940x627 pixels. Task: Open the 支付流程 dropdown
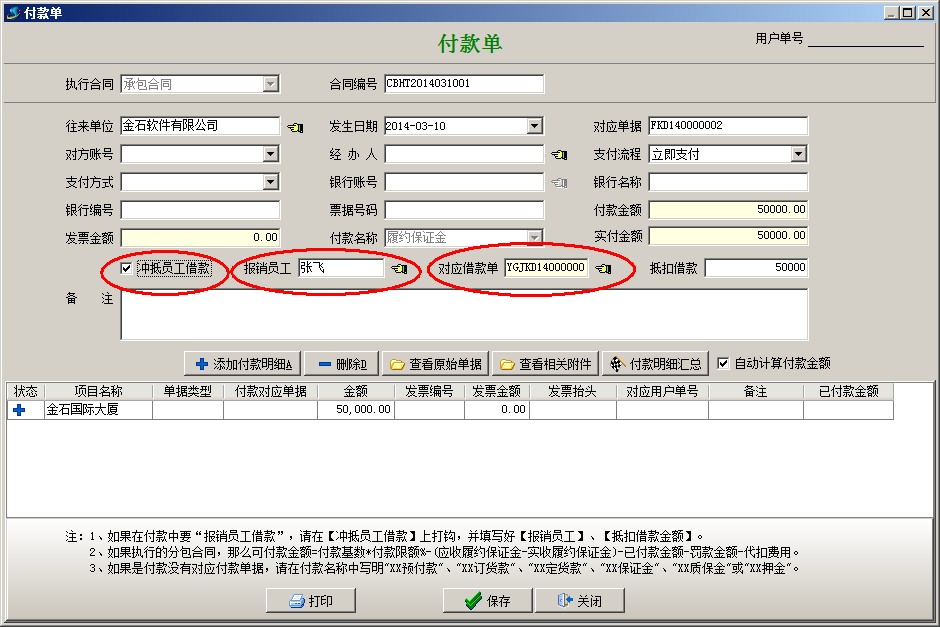point(798,154)
